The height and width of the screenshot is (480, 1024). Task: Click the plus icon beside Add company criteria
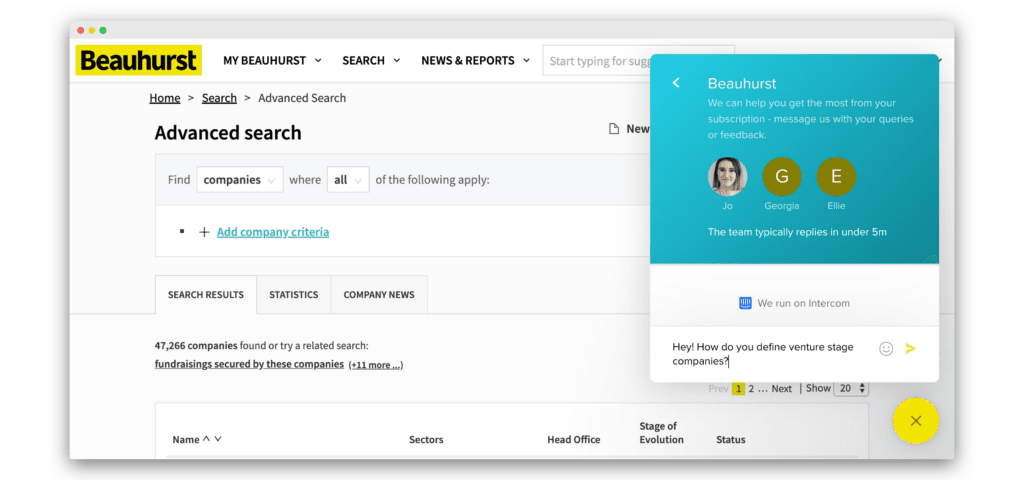click(x=204, y=232)
